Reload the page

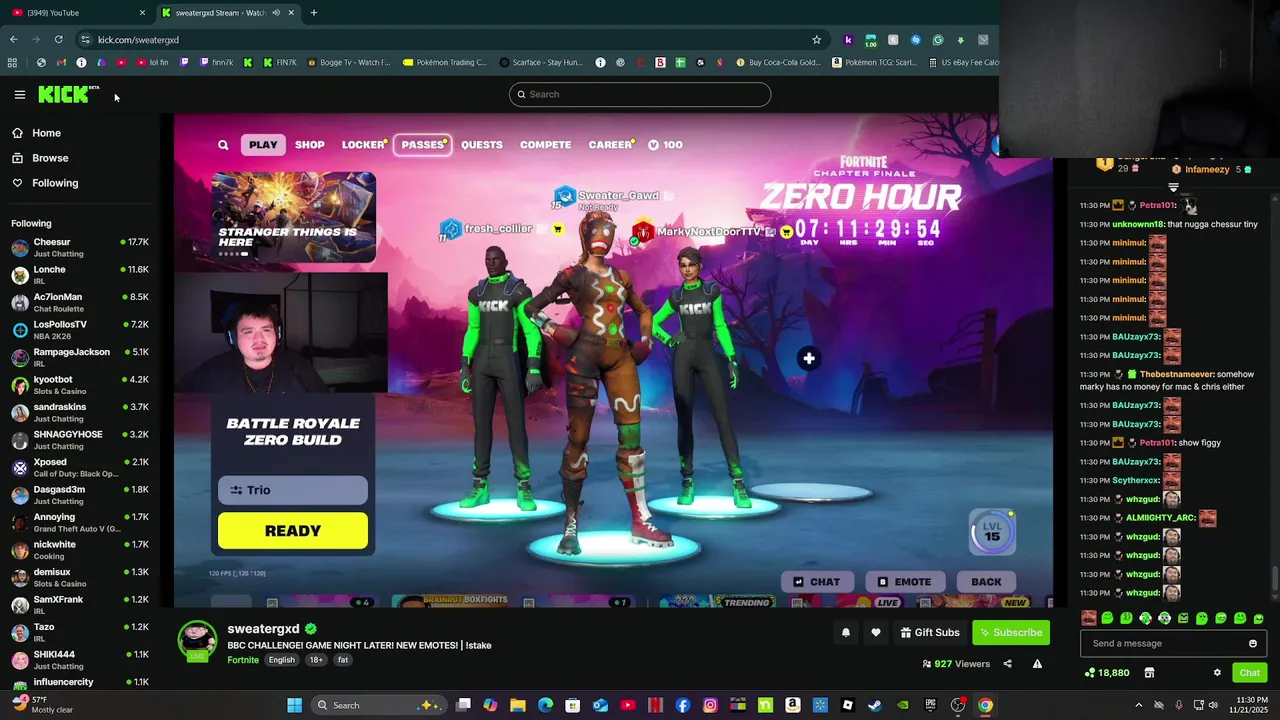[x=59, y=39]
